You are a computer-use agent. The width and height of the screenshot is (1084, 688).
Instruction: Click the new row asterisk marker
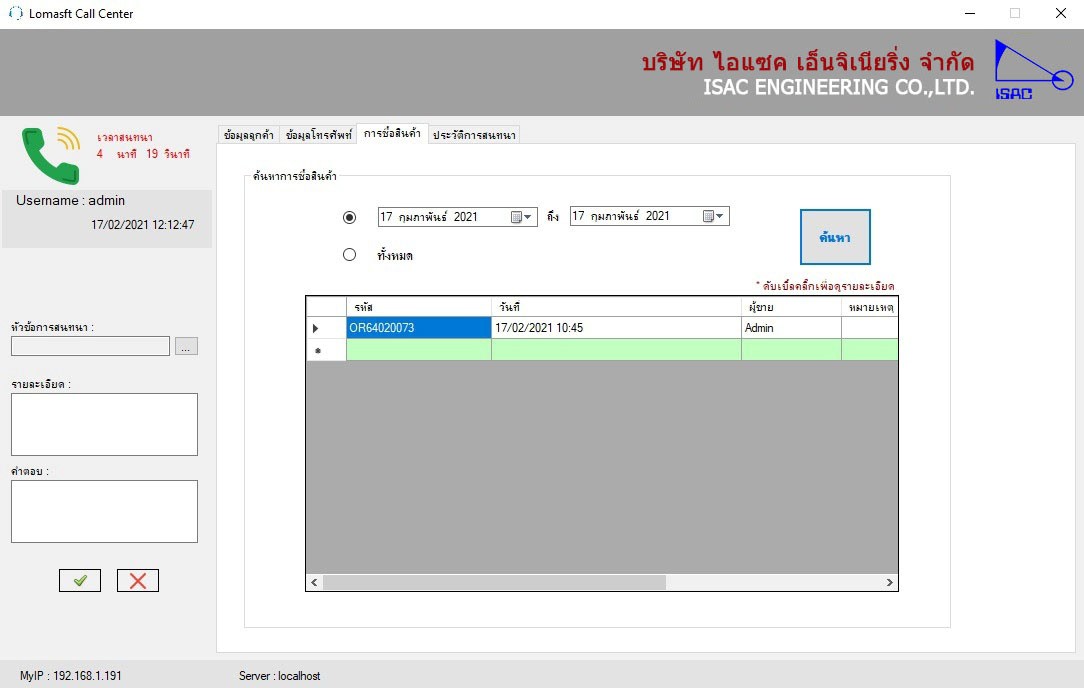coord(318,351)
